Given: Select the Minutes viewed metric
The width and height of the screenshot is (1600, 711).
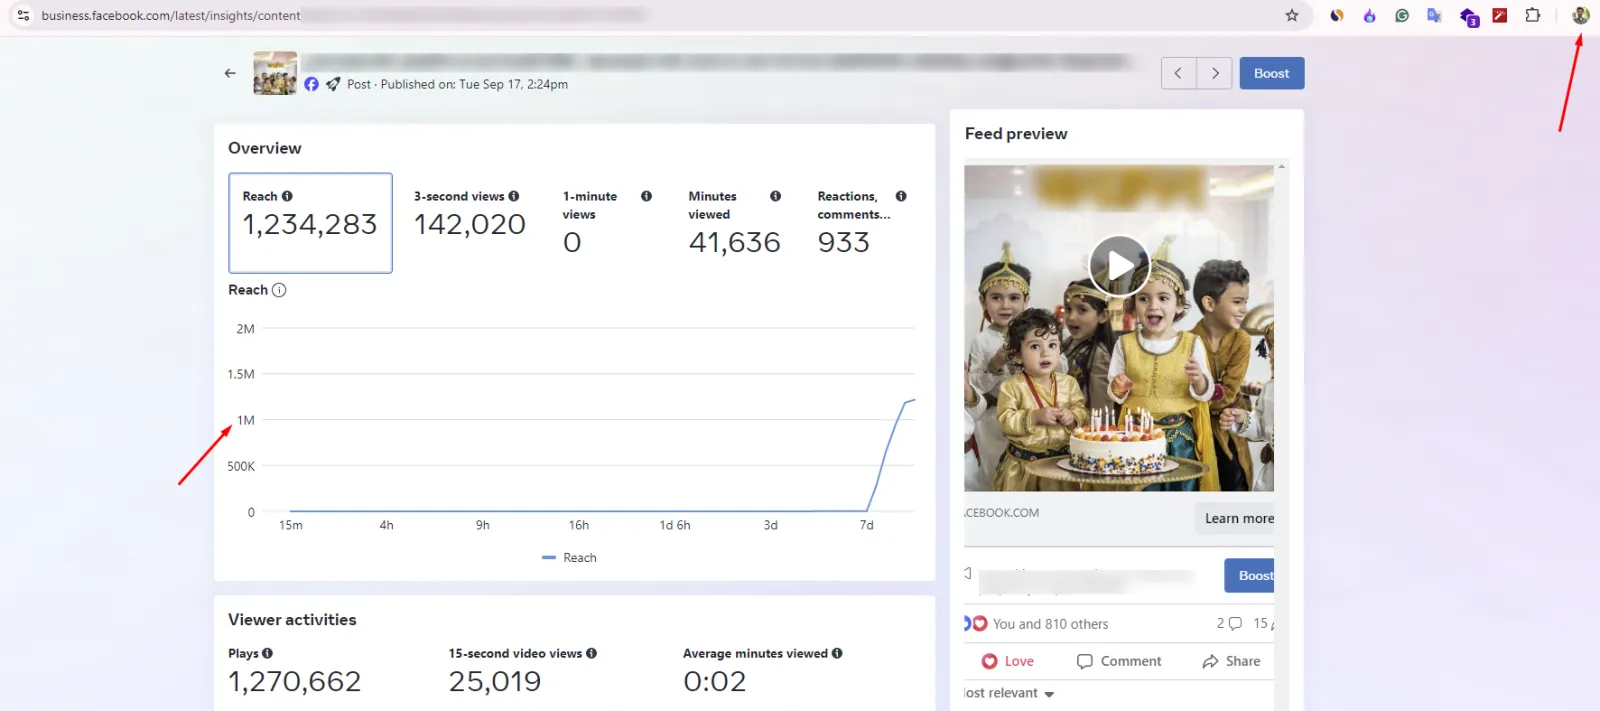Looking at the screenshot, I should coord(735,223).
